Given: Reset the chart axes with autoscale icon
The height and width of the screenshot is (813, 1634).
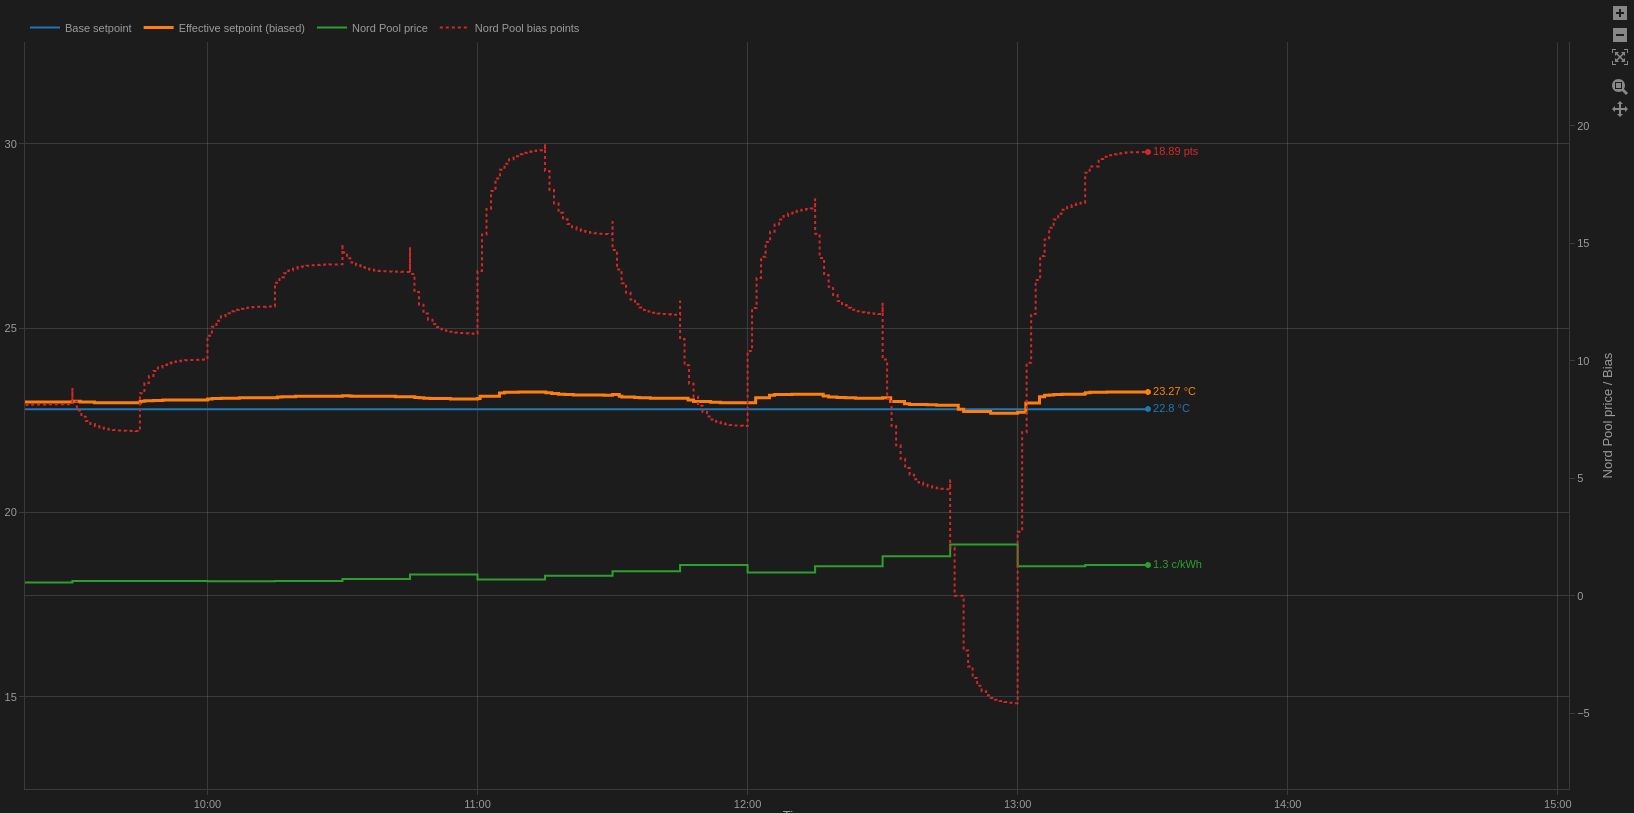Looking at the screenshot, I should [x=1619, y=58].
